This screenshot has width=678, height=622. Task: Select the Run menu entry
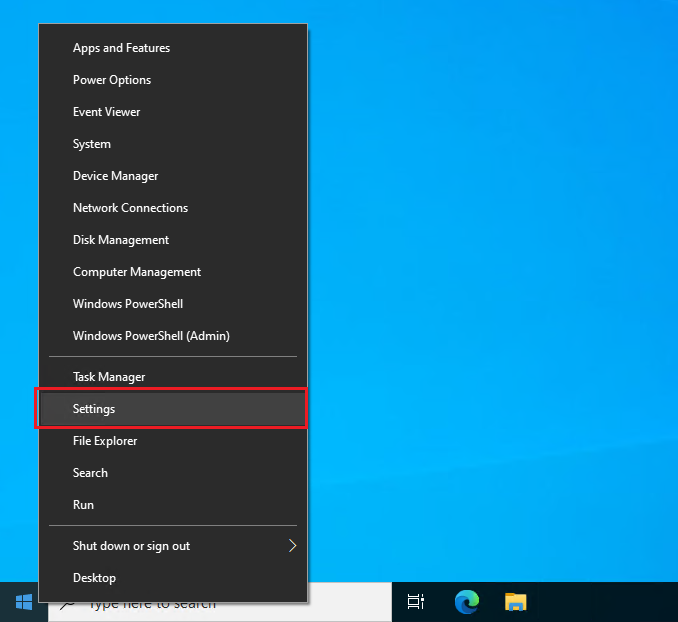pyautogui.click(x=84, y=505)
